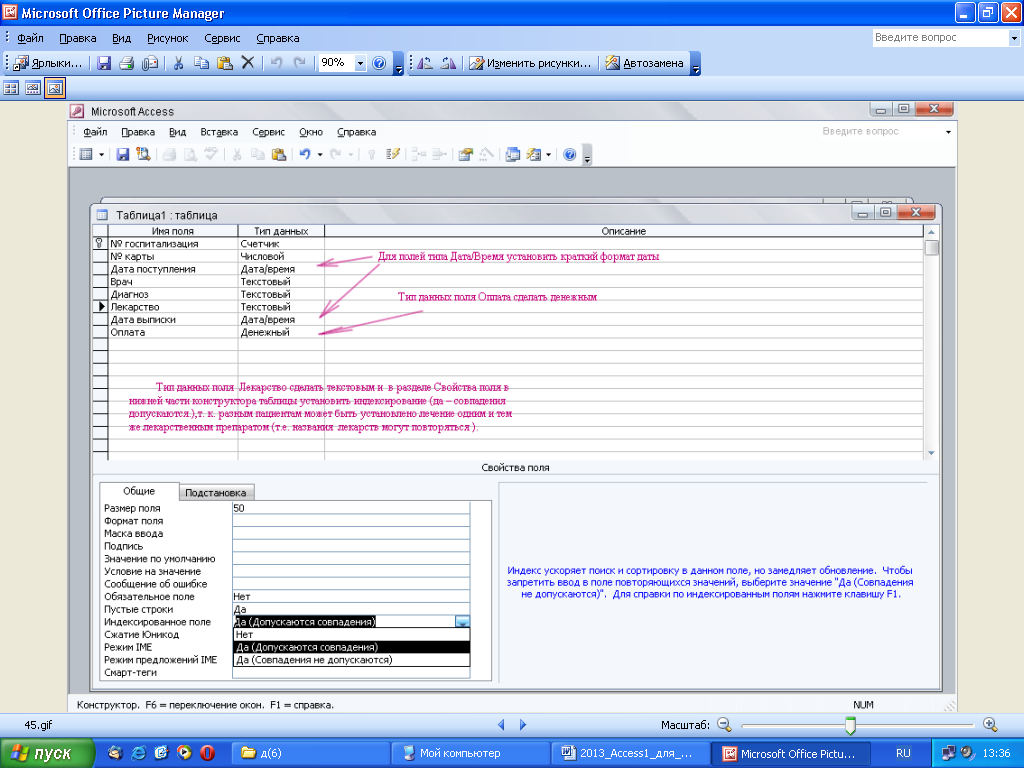The height and width of the screenshot is (768, 1024).
Task: Click the Save icon in Picture Manager toolbar
Action: 104,63
